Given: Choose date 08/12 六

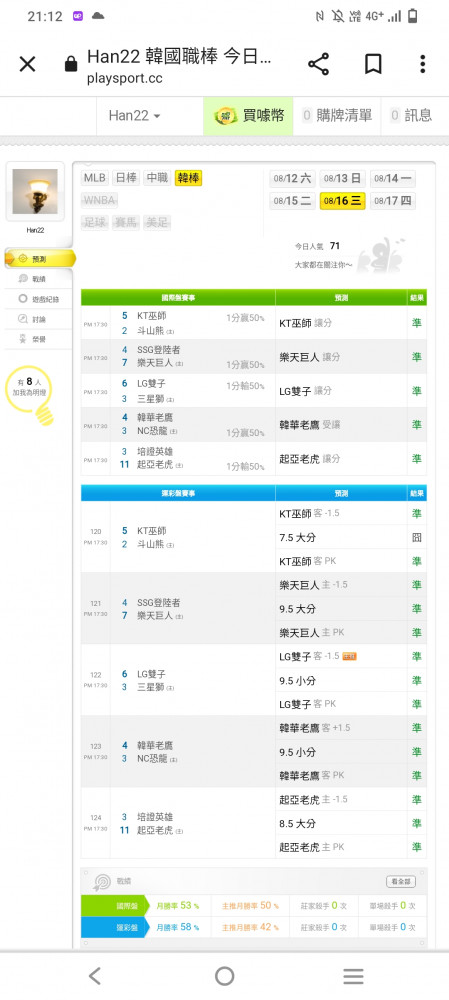Looking at the screenshot, I should [x=293, y=178].
